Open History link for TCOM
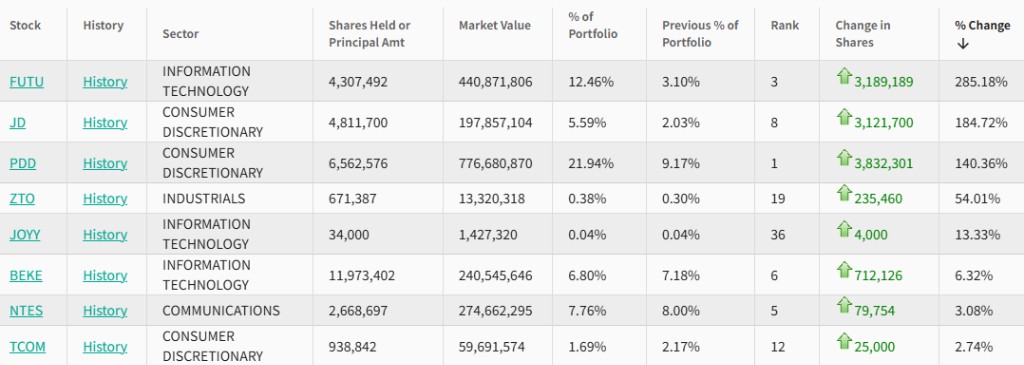This screenshot has height=365, width=1024. [104, 347]
